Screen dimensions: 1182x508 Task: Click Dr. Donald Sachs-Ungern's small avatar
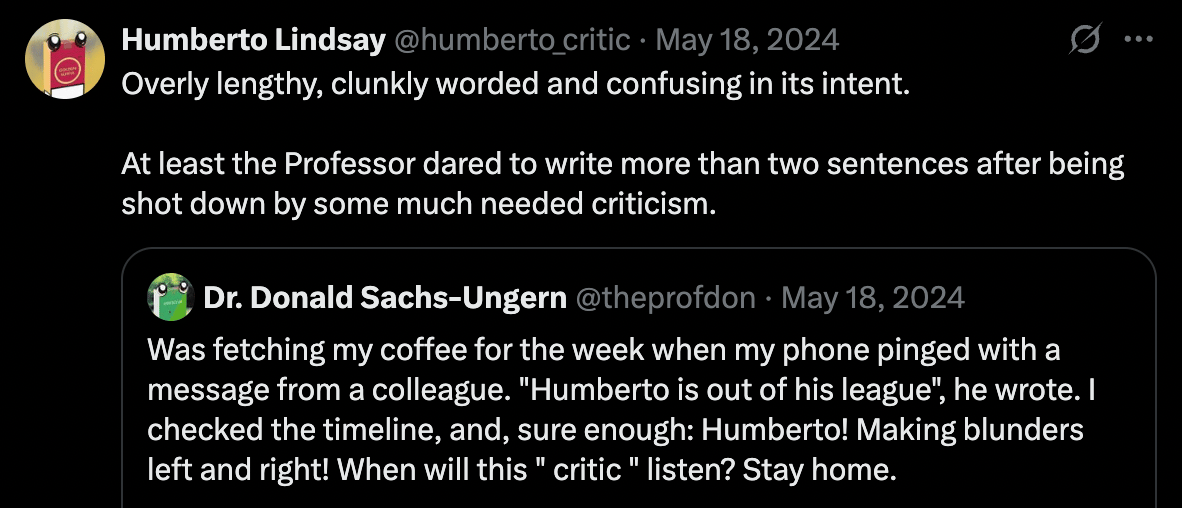click(171, 298)
